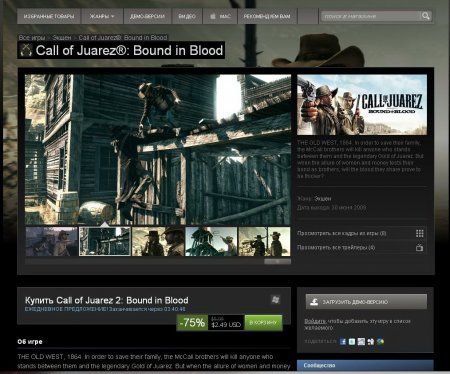Screen dimensions: 450x374
Task: Go to the Видео tab
Action: [x=187, y=16]
